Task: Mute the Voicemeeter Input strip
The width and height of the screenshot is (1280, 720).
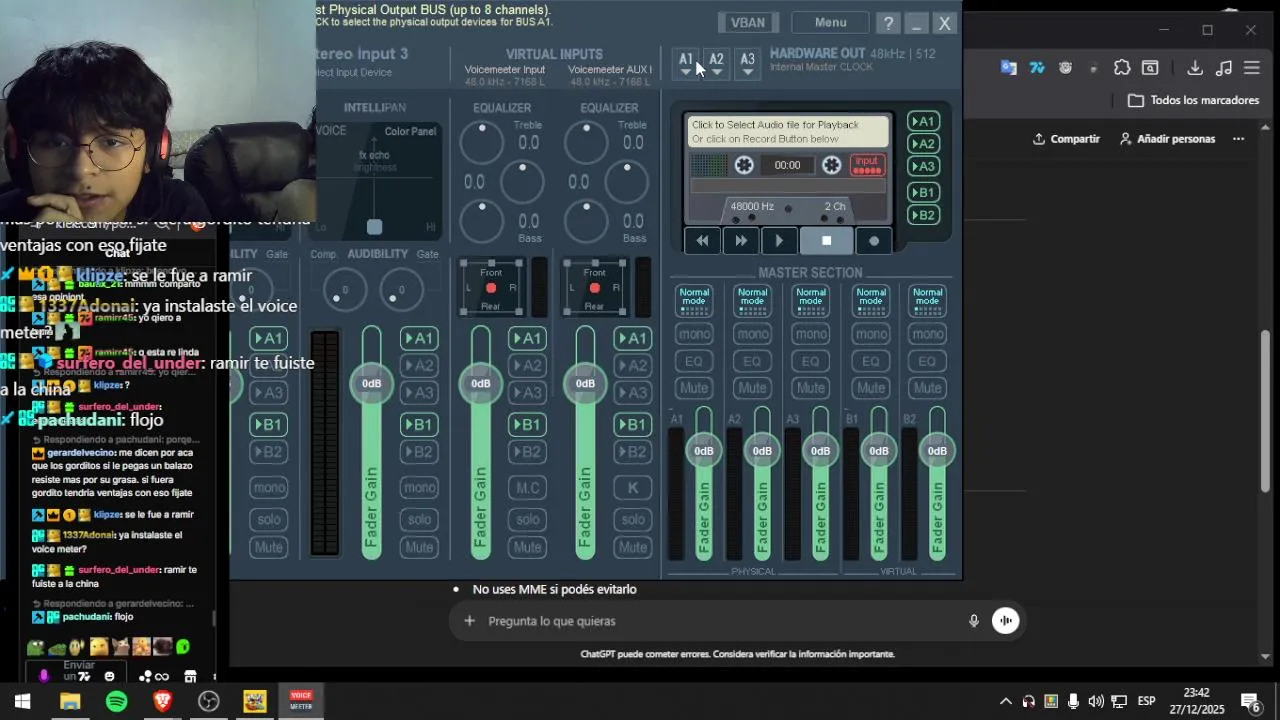Action: (x=527, y=547)
